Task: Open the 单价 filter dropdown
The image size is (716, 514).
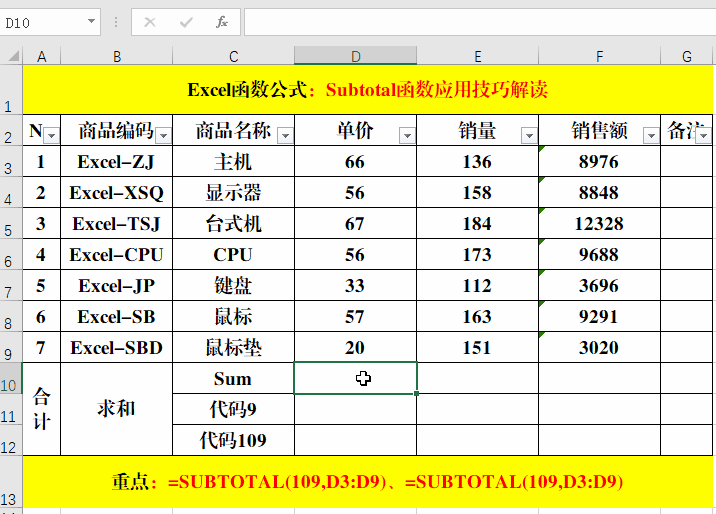Action: tap(407, 136)
